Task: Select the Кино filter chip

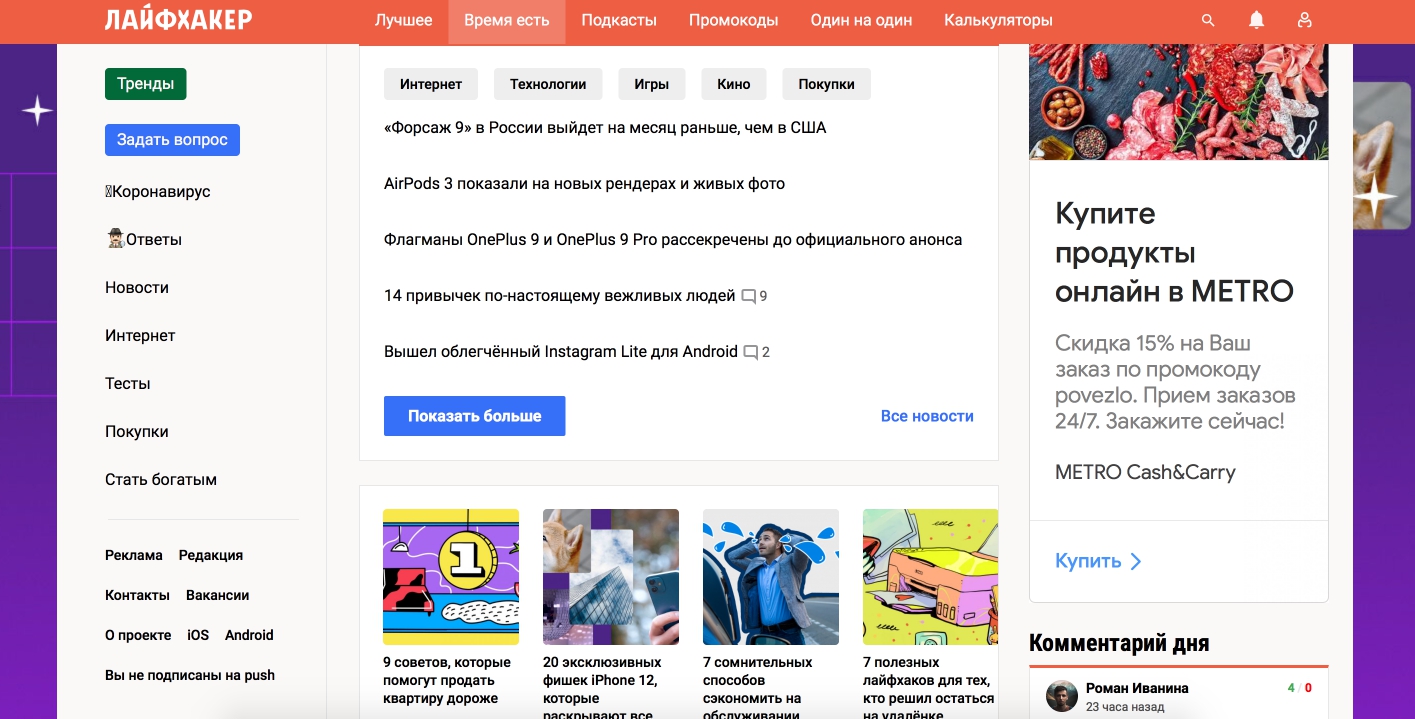Action: tap(734, 84)
